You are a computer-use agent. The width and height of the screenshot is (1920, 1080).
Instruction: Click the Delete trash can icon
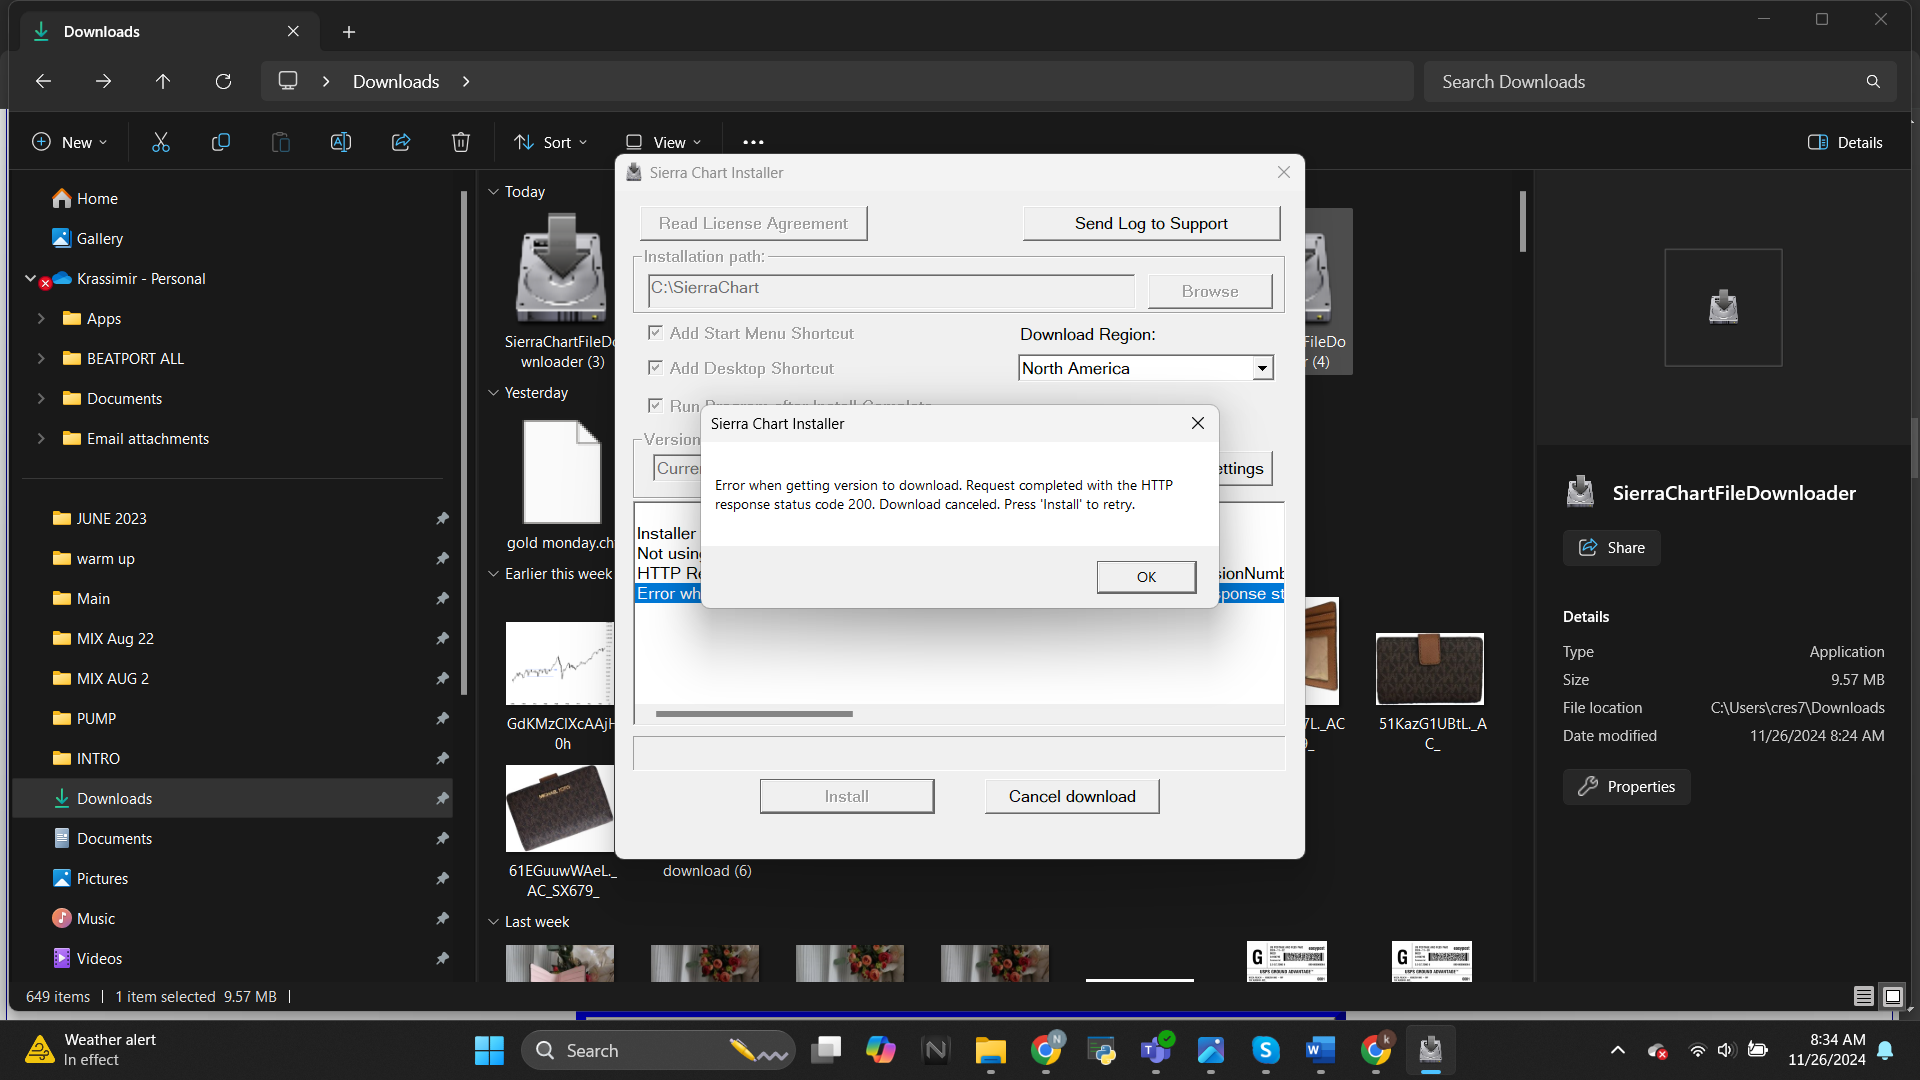coord(461,142)
